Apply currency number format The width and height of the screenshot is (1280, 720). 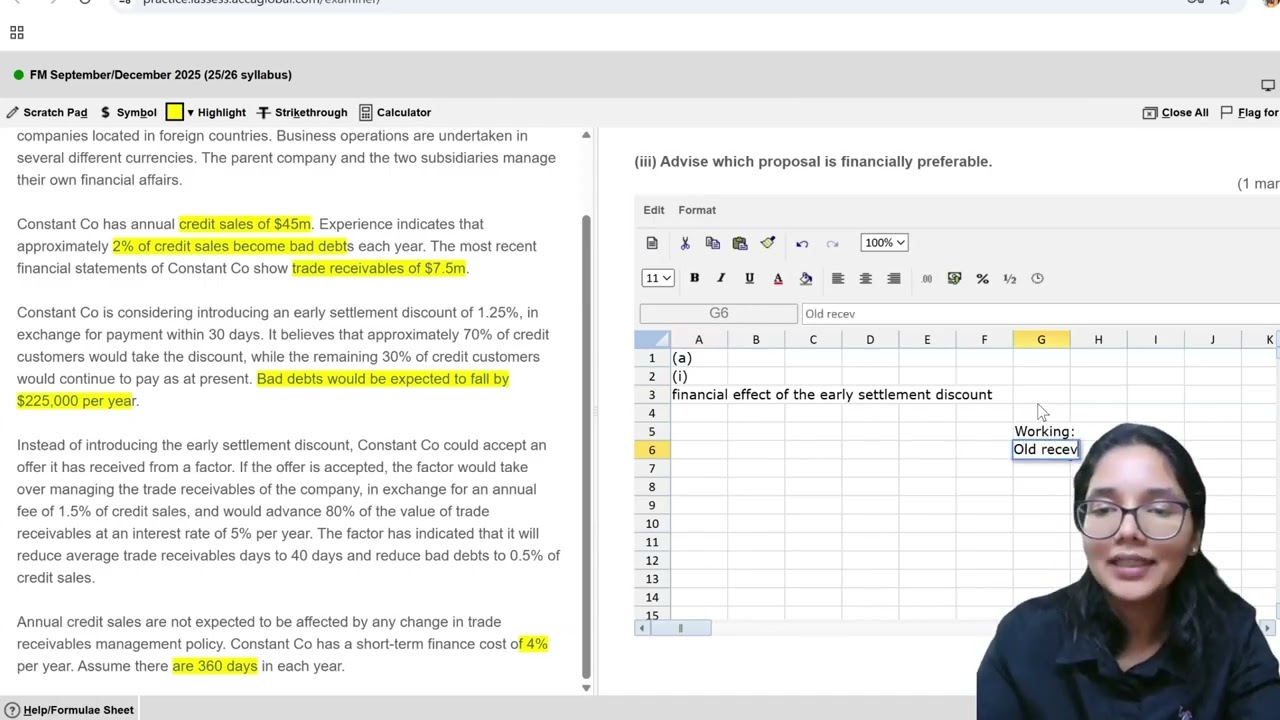coord(954,278)
